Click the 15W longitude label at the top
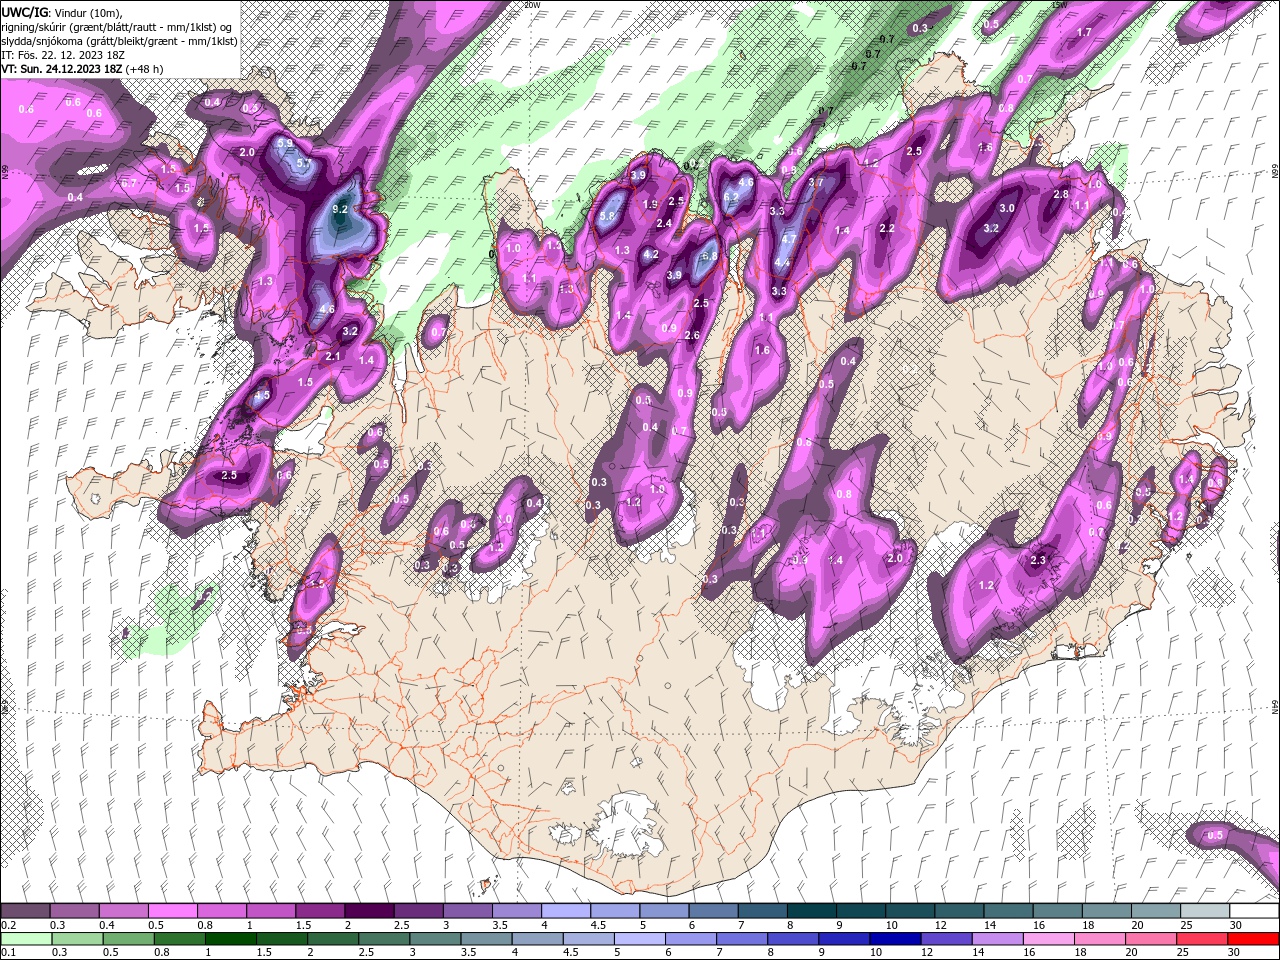1280x960 pixels. [1060, 5]
